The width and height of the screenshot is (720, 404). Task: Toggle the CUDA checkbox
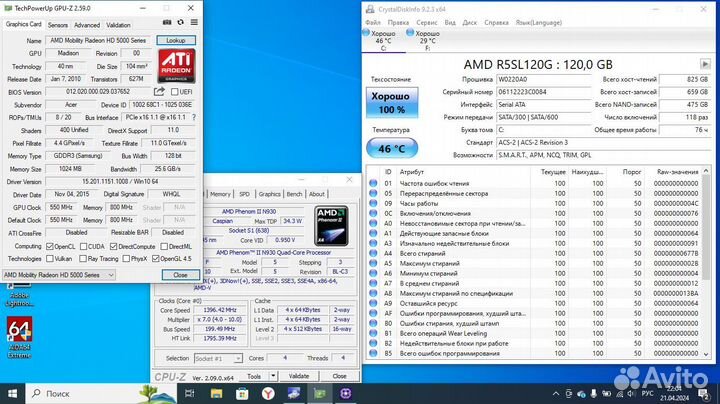click(x=83, y=247)
